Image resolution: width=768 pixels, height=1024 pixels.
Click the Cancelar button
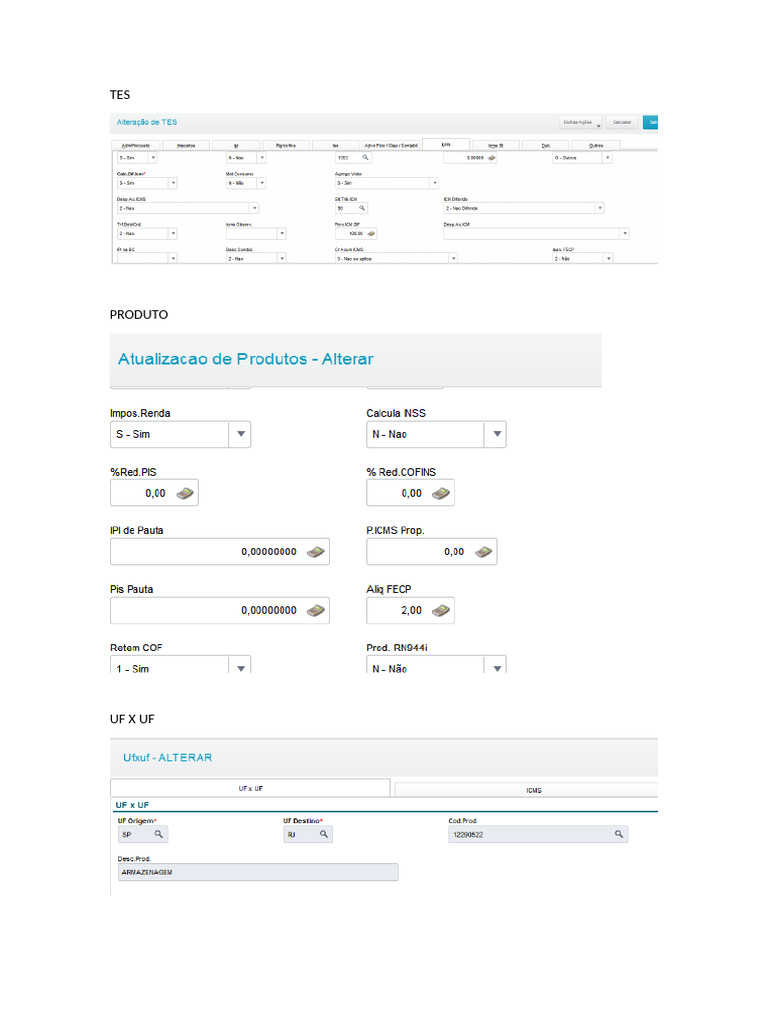(x=622, y=122)
